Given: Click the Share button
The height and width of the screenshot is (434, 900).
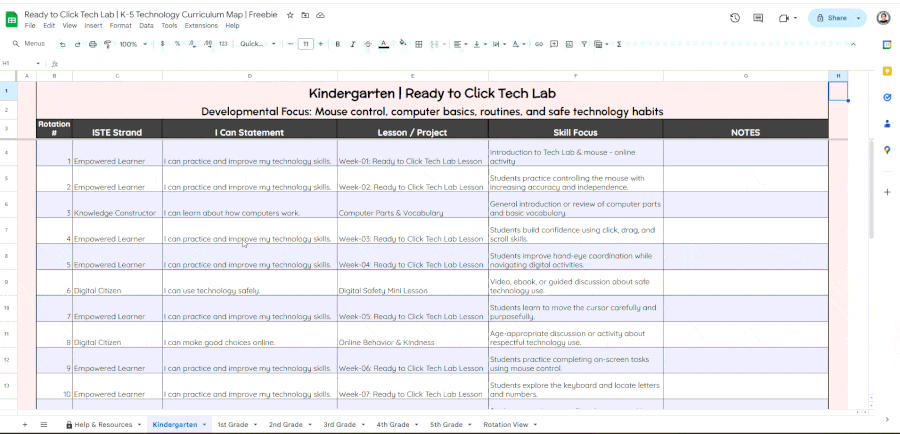Looking at the screenshot, I should (x=832, y=18).
